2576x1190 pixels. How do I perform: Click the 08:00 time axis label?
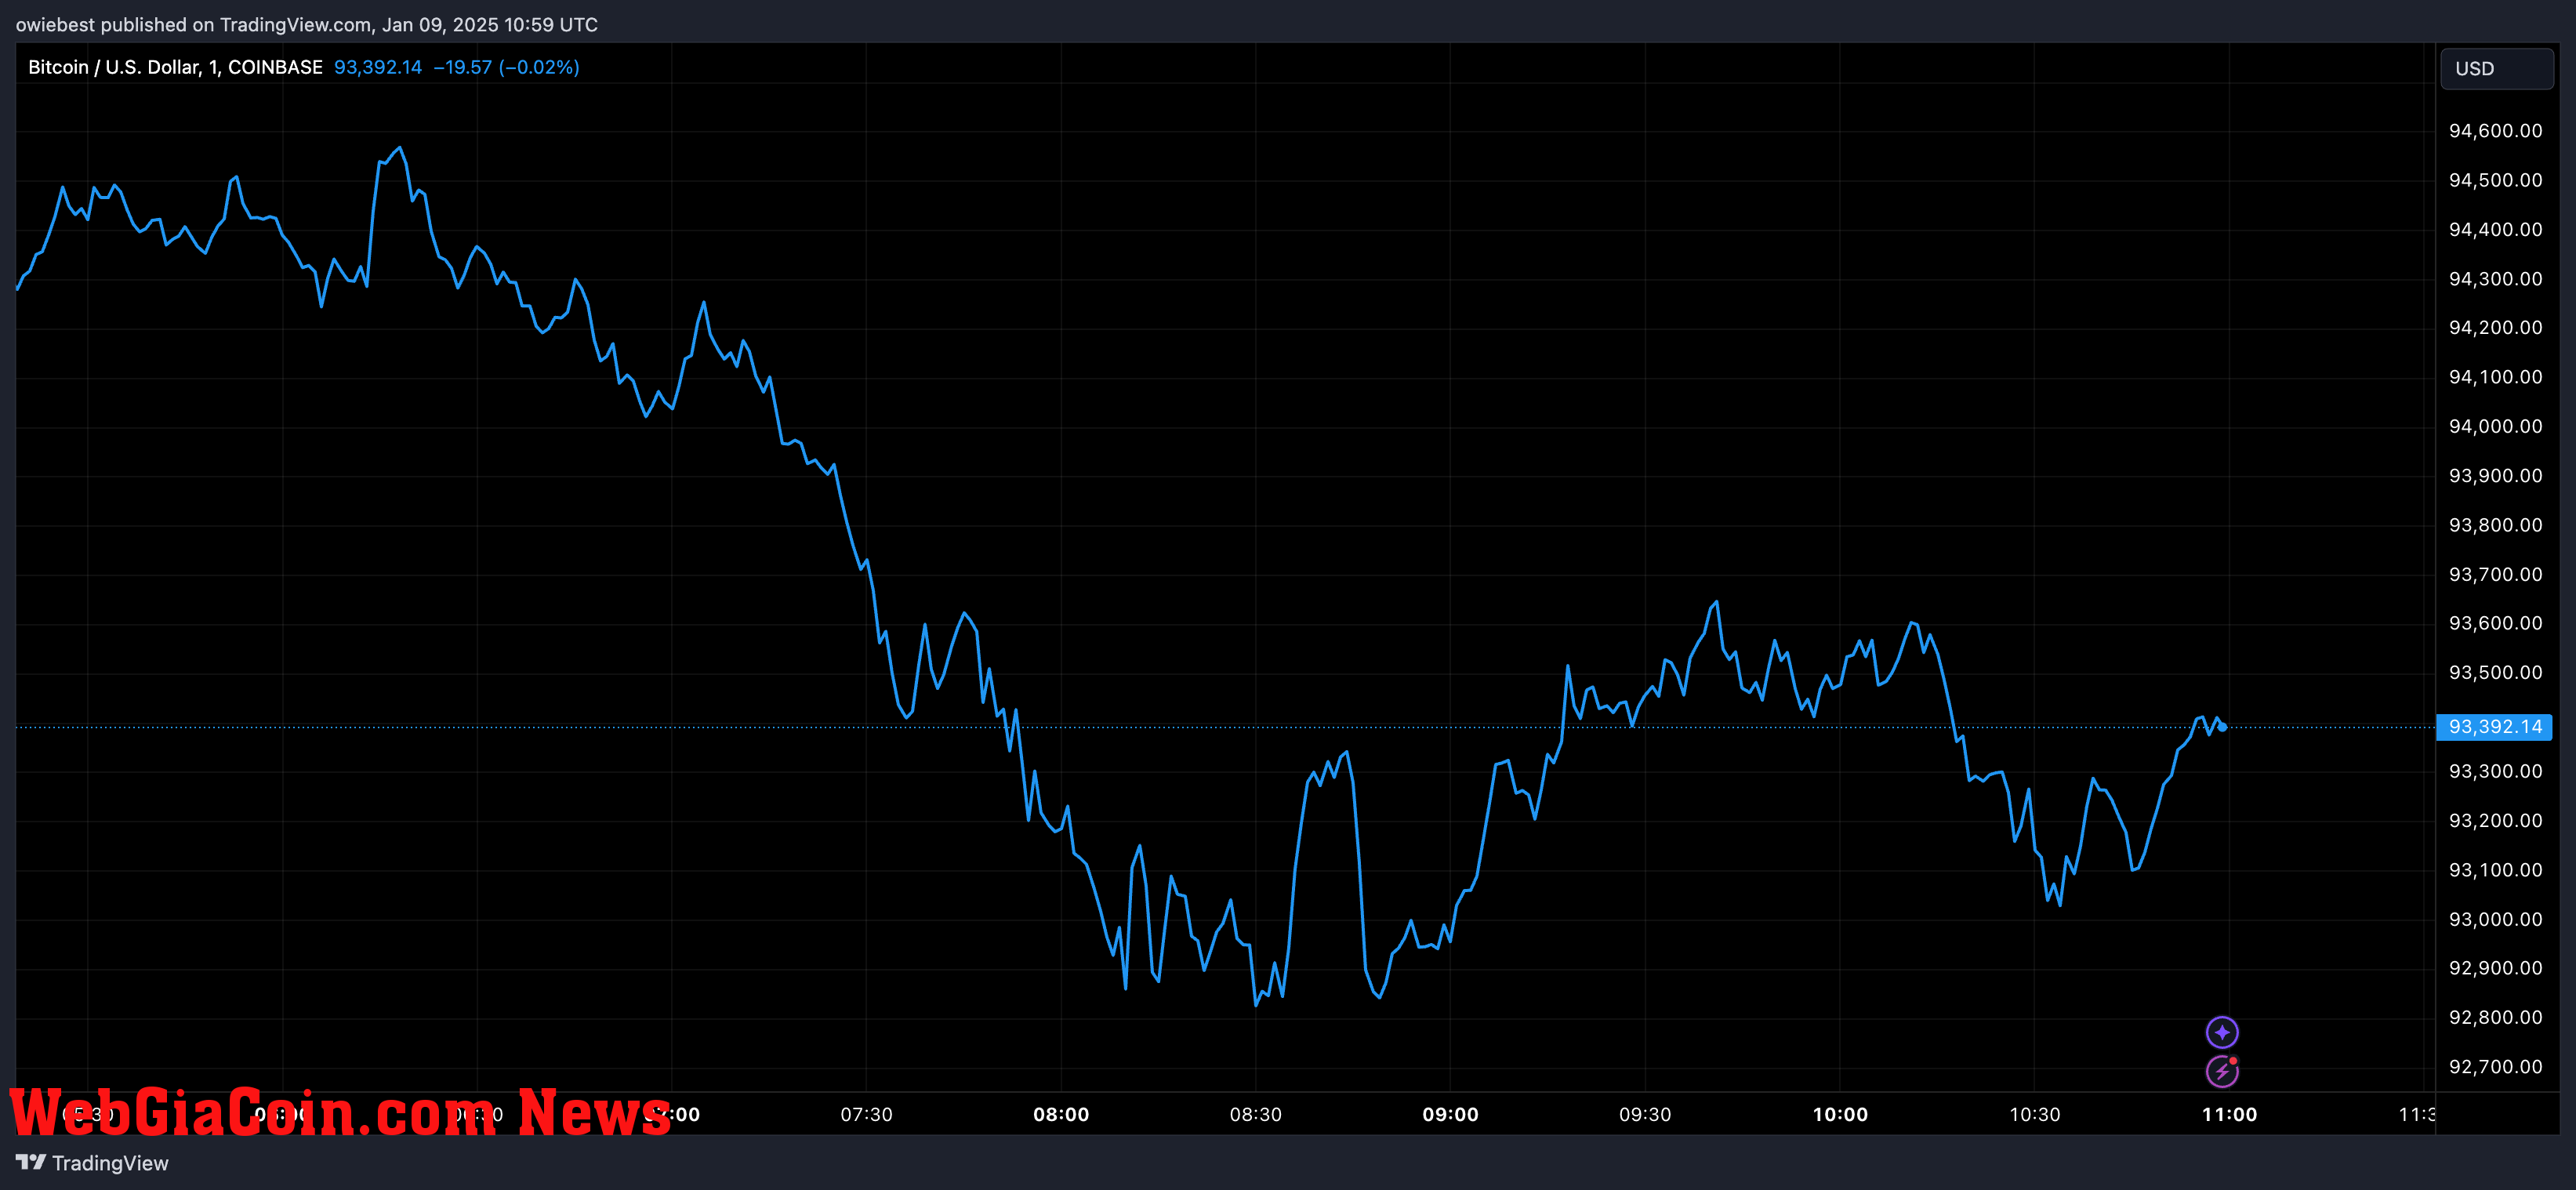(x=1061, y=1115)
